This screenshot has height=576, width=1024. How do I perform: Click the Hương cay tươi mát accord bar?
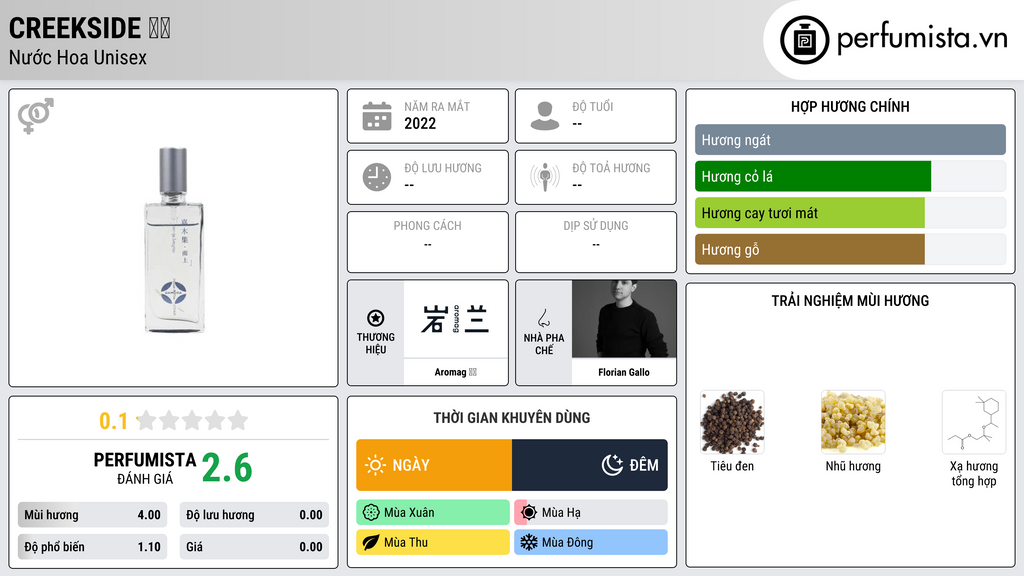(x=810, y=213)
